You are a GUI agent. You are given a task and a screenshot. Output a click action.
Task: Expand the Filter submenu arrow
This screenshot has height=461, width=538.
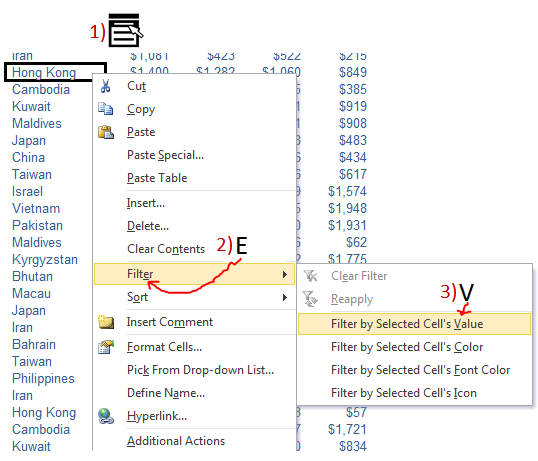coord(284,274)
